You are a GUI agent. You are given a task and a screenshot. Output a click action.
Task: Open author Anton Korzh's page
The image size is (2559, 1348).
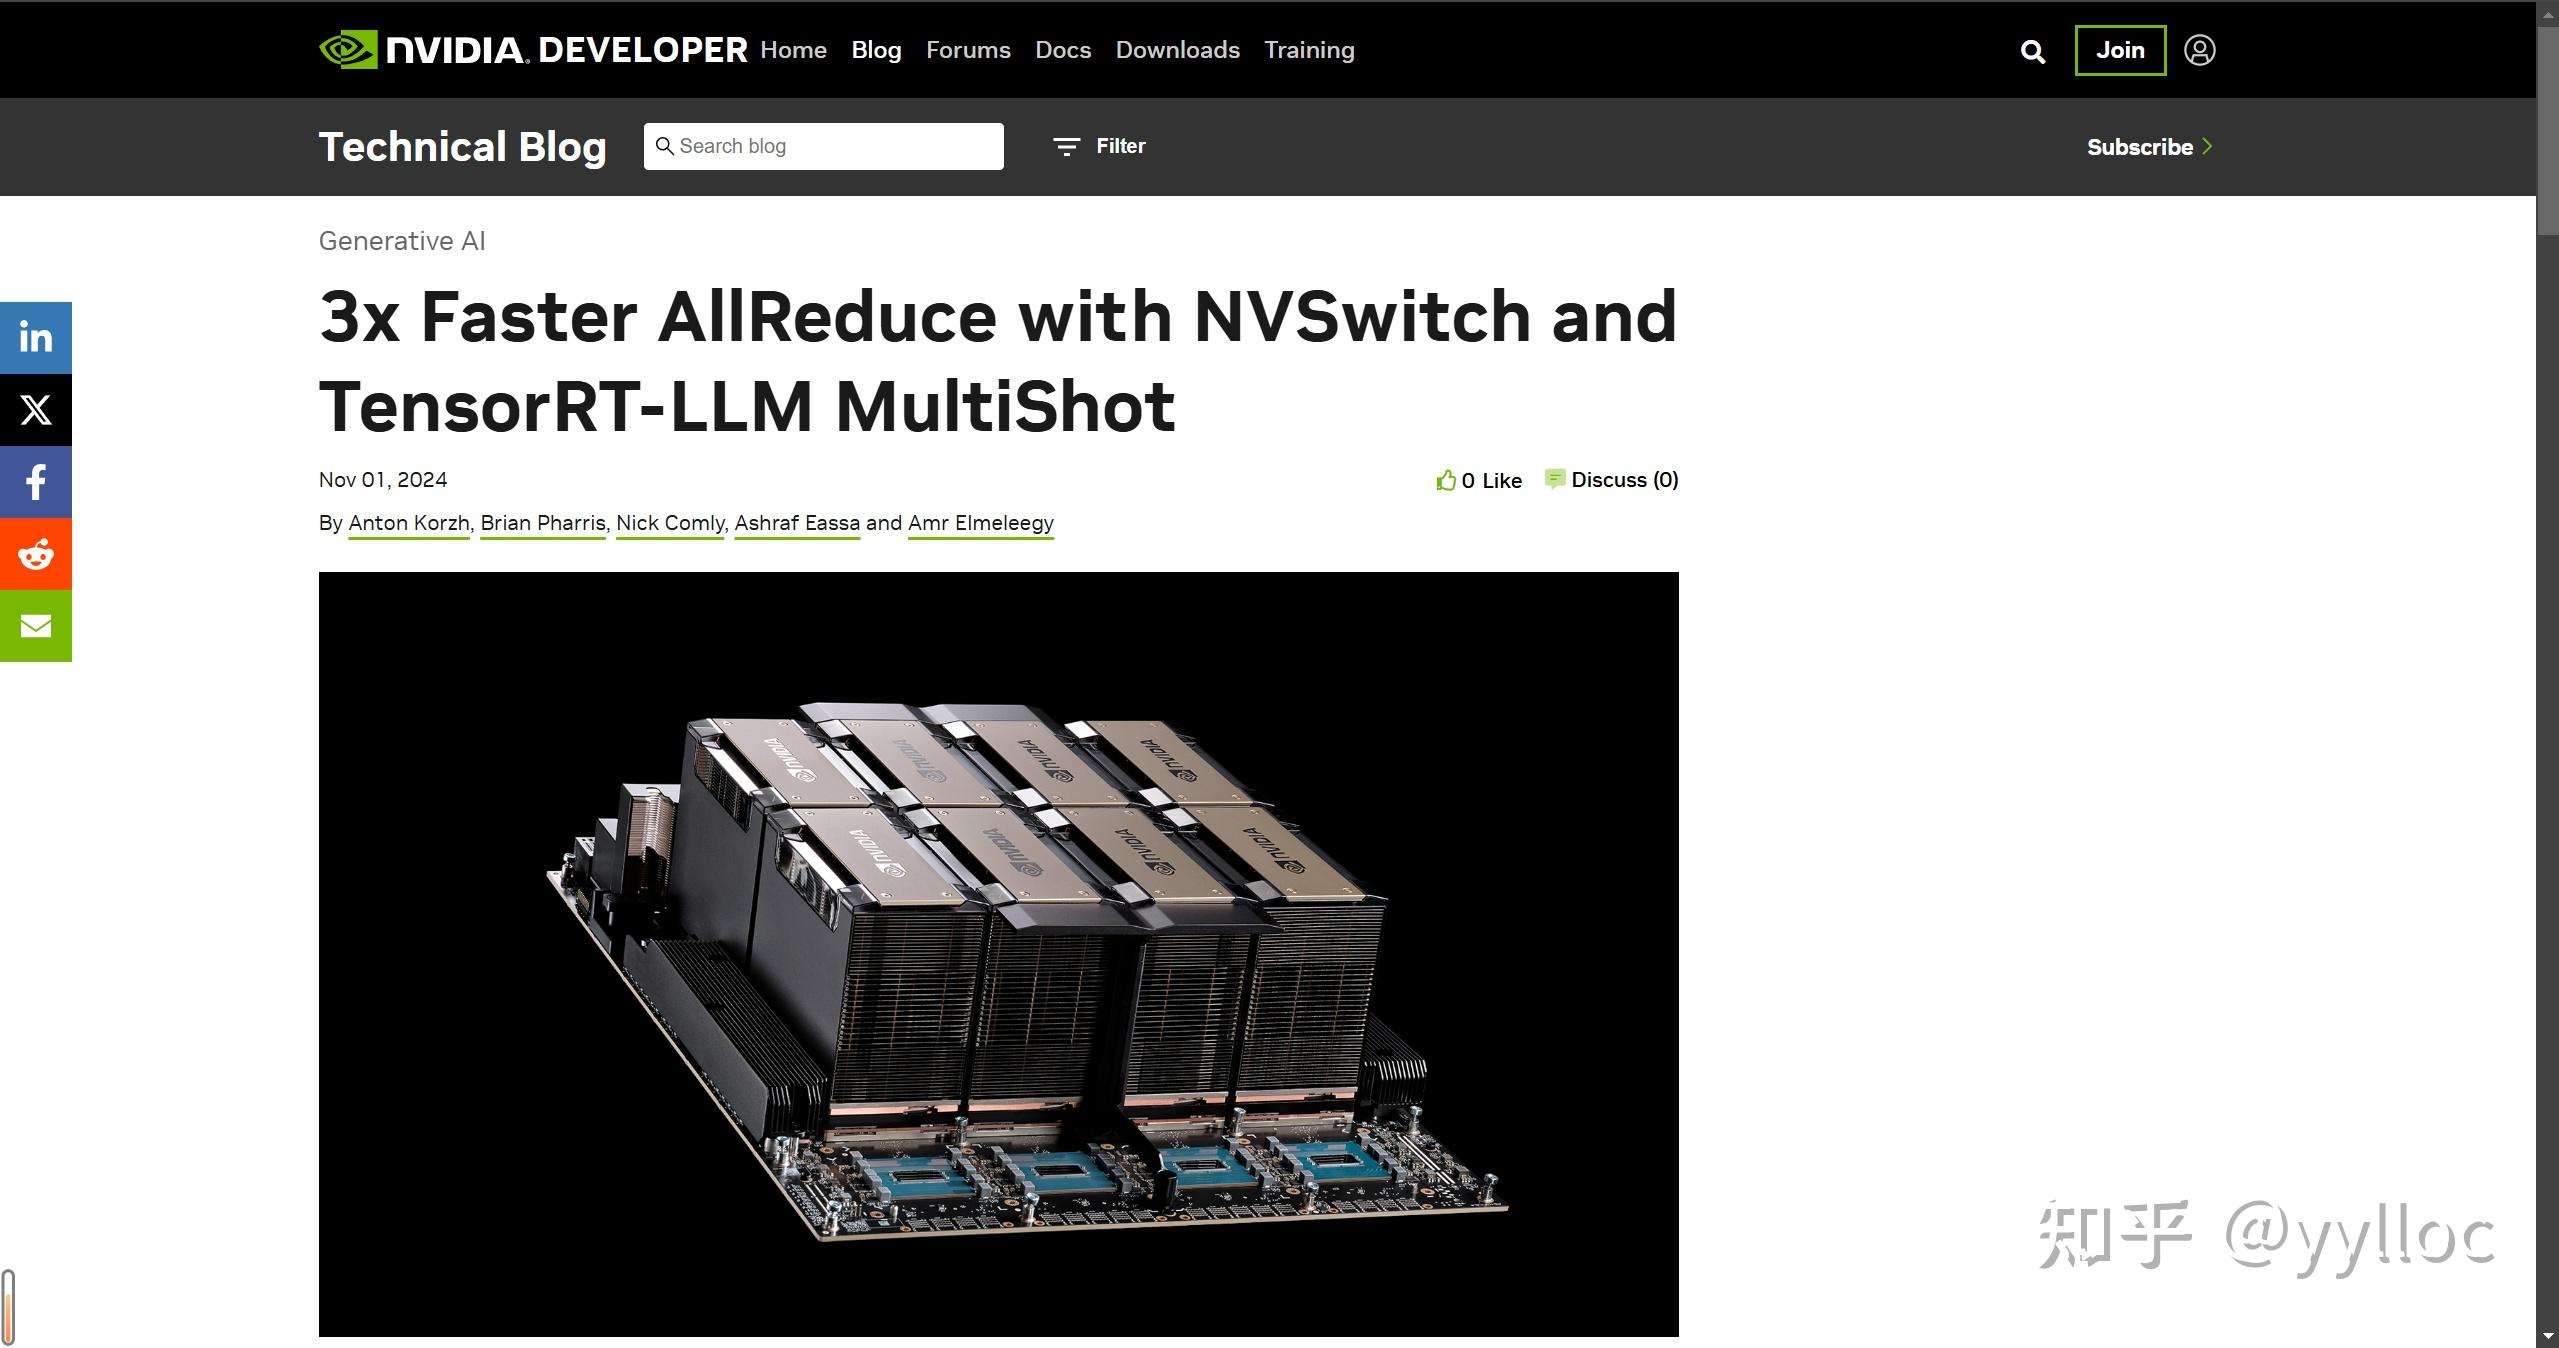408,523
